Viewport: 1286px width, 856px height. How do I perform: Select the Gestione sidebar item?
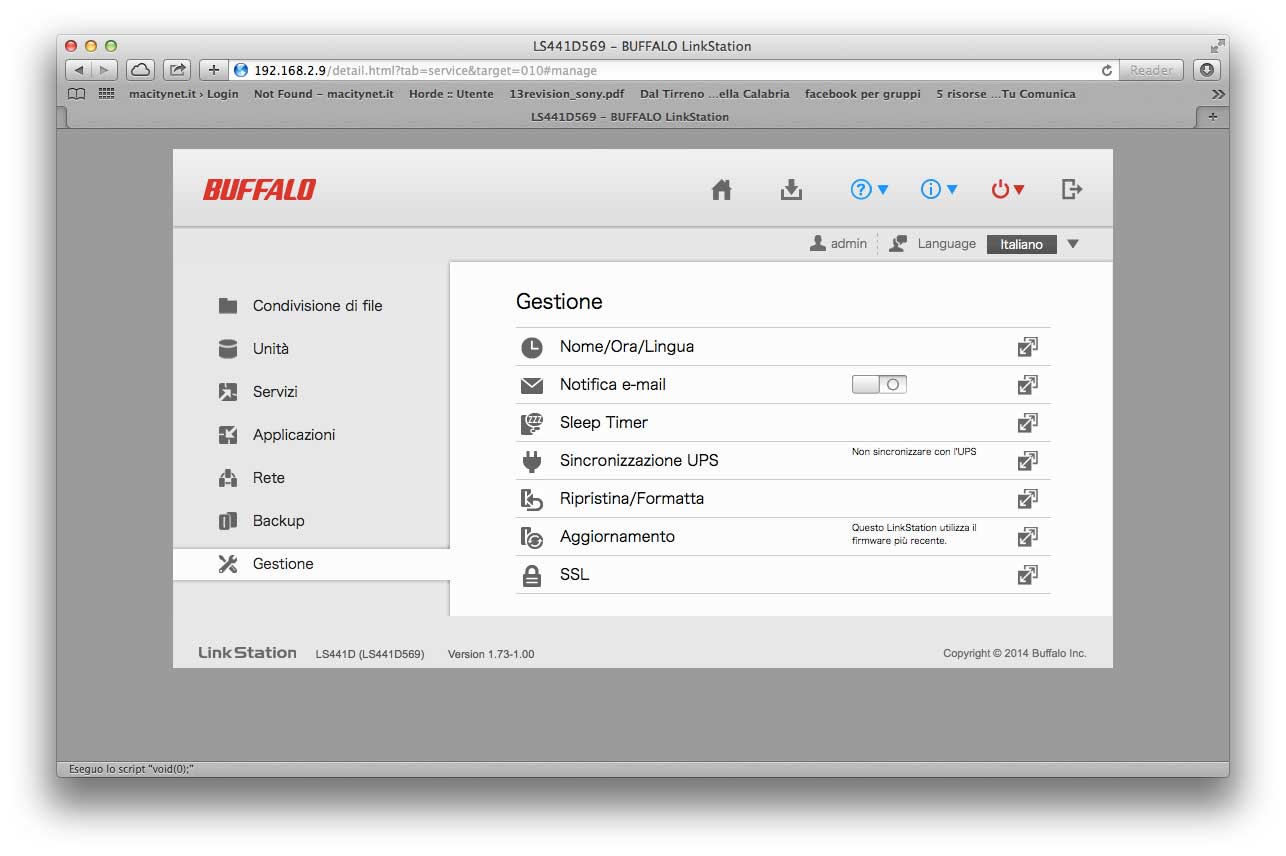311,564
